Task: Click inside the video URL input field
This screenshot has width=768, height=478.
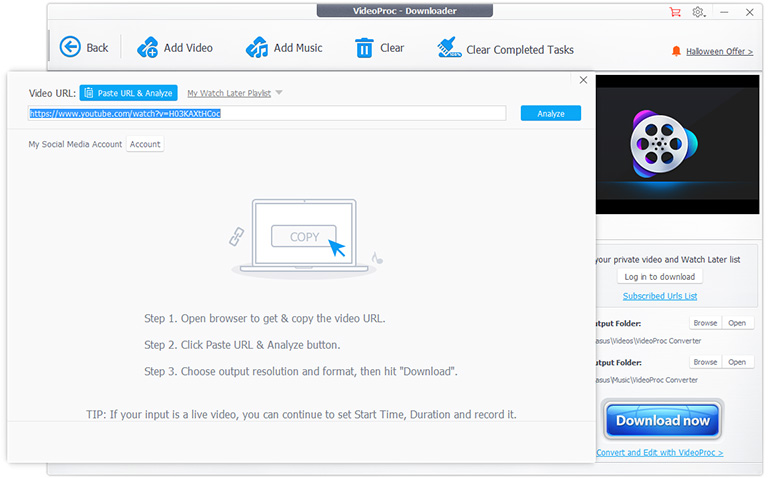Action: (x=267, y=113)
